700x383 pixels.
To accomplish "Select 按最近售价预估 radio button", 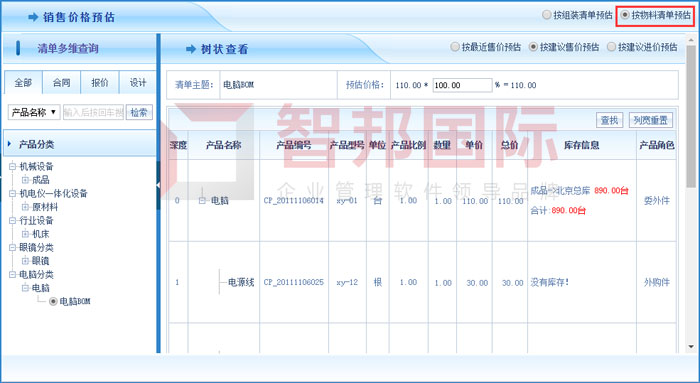I will tap(454, 46).
